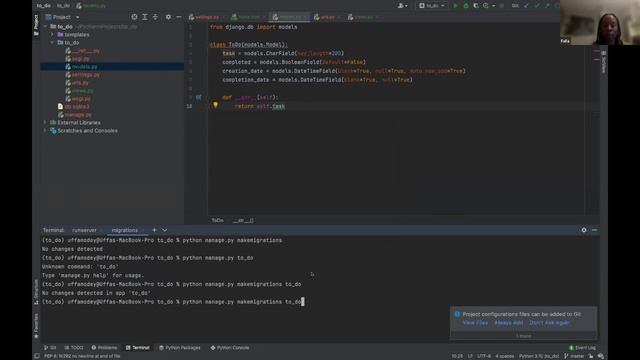Click the Debug bug icon
This screenshot has height=360, width=640.
pyautogui.click(x=466, y=6)
